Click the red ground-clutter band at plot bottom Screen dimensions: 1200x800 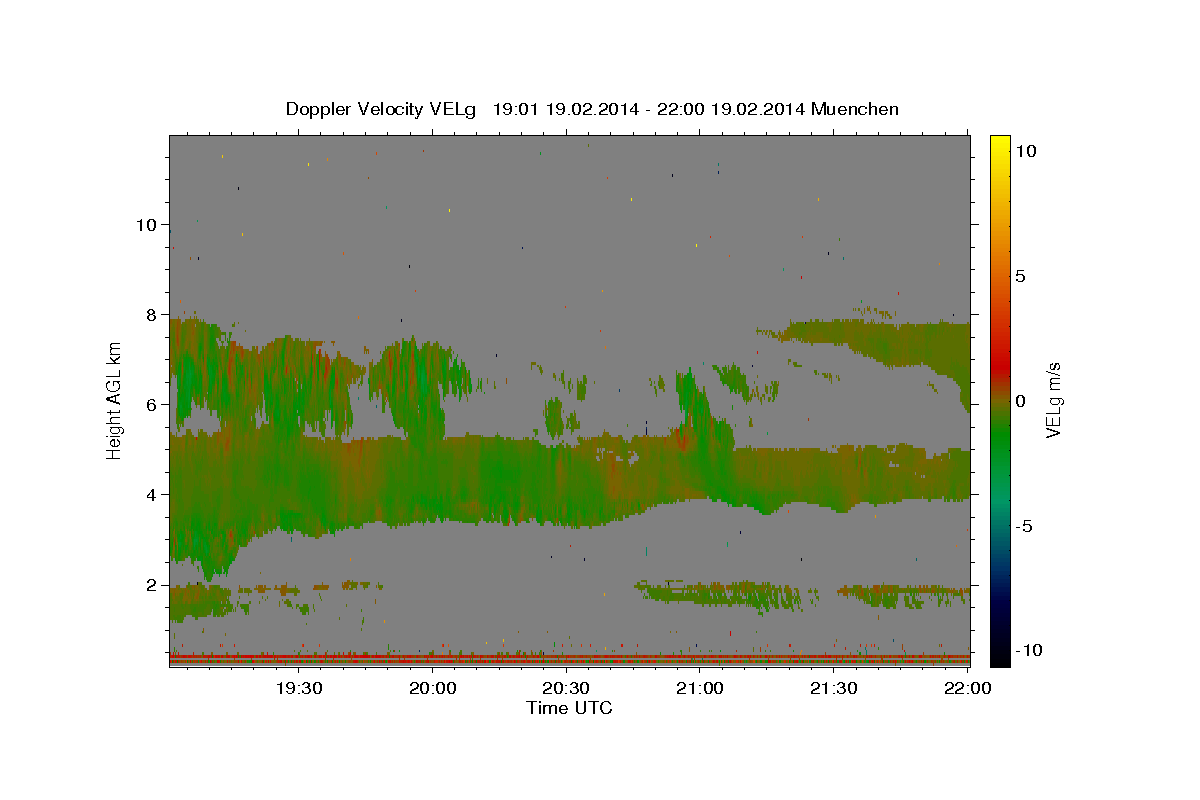569,659
